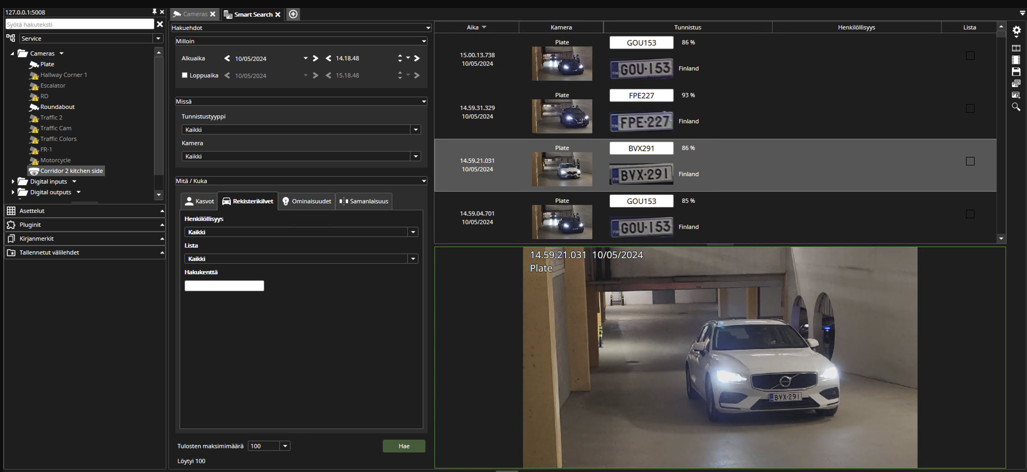
Task: Go to next start date
Action: click(x=315, y=58)
